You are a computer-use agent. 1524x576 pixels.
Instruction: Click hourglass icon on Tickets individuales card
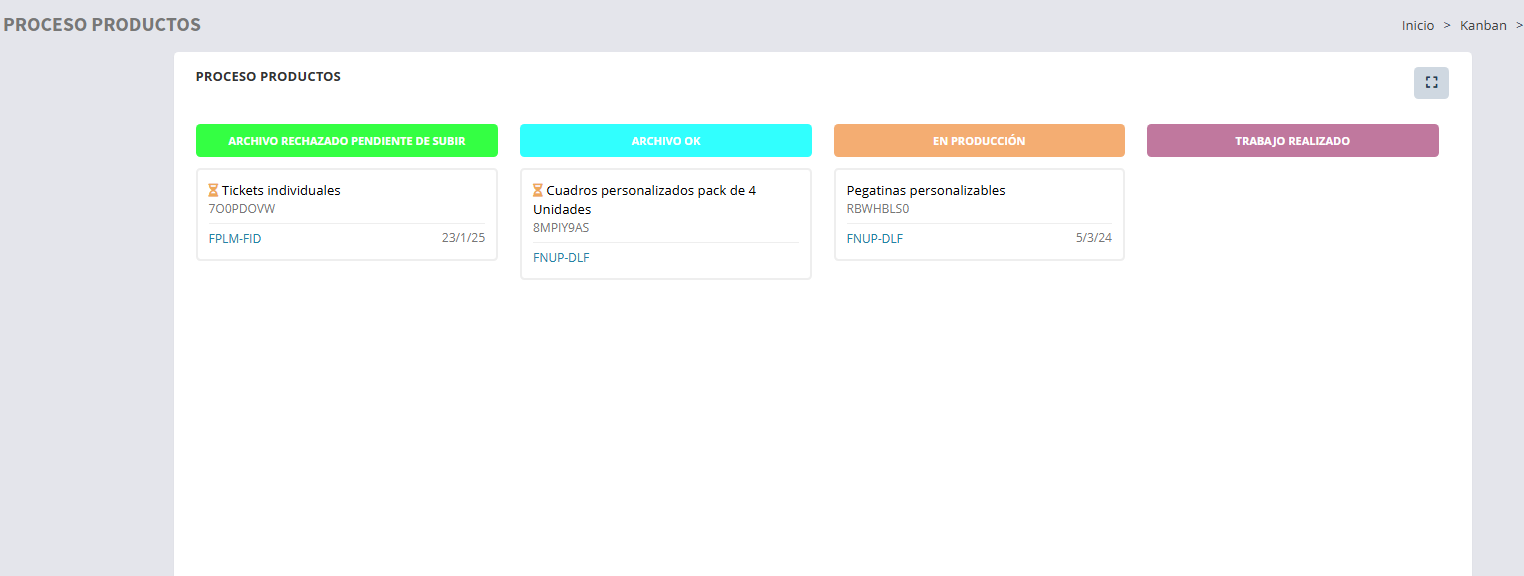coord(213,190)
